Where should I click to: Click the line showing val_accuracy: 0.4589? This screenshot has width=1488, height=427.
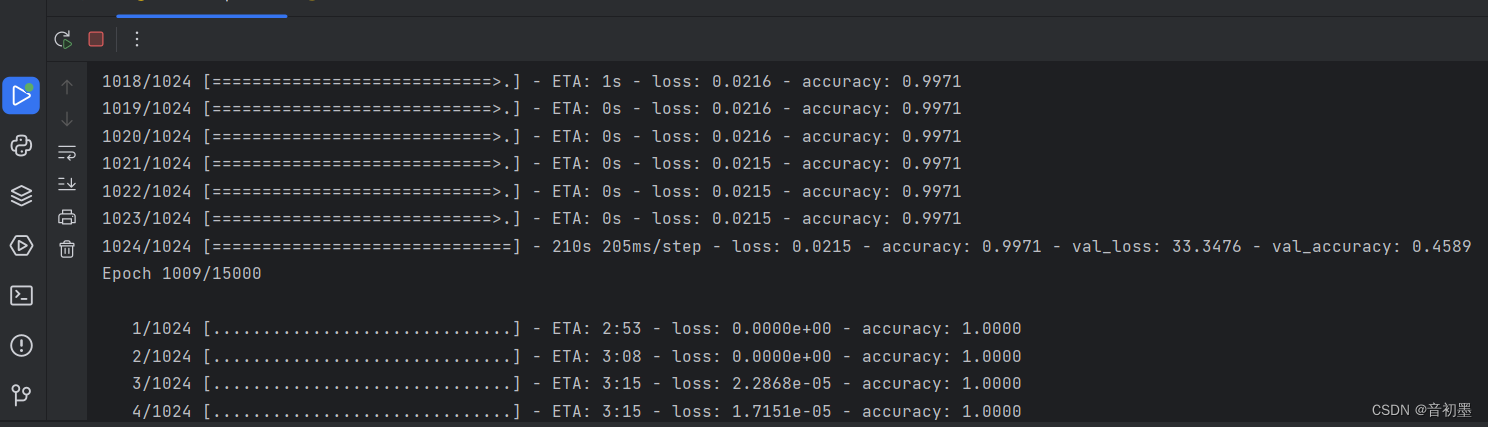(787, 246)
